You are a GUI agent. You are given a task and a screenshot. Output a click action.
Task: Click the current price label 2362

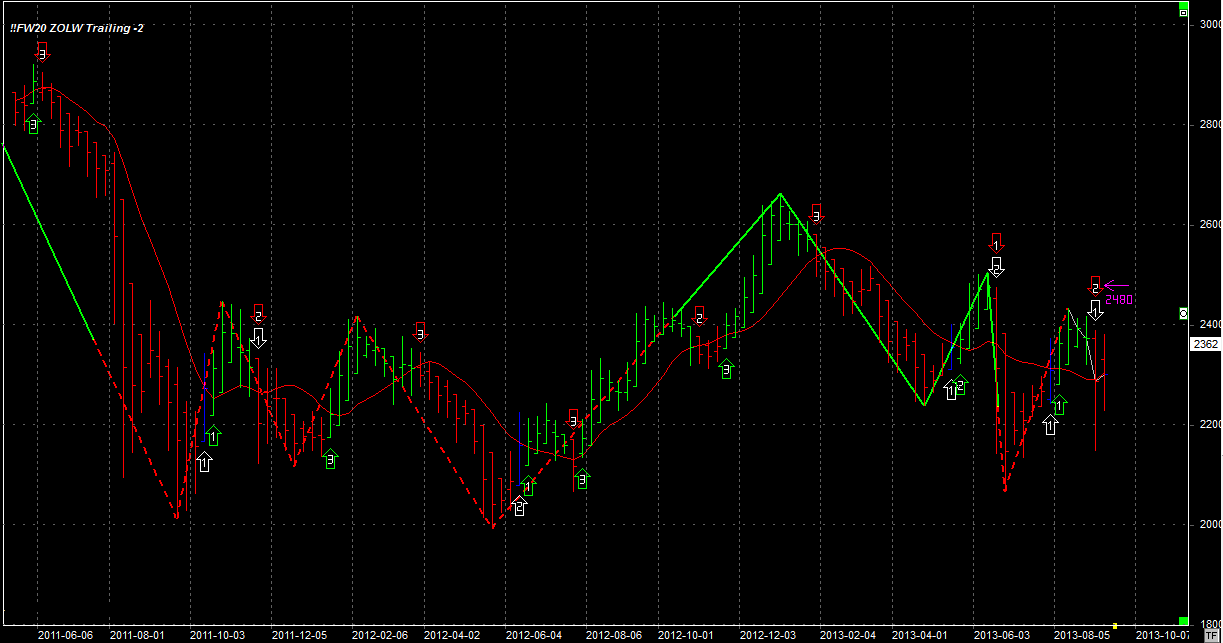(x=1204, y=344)
